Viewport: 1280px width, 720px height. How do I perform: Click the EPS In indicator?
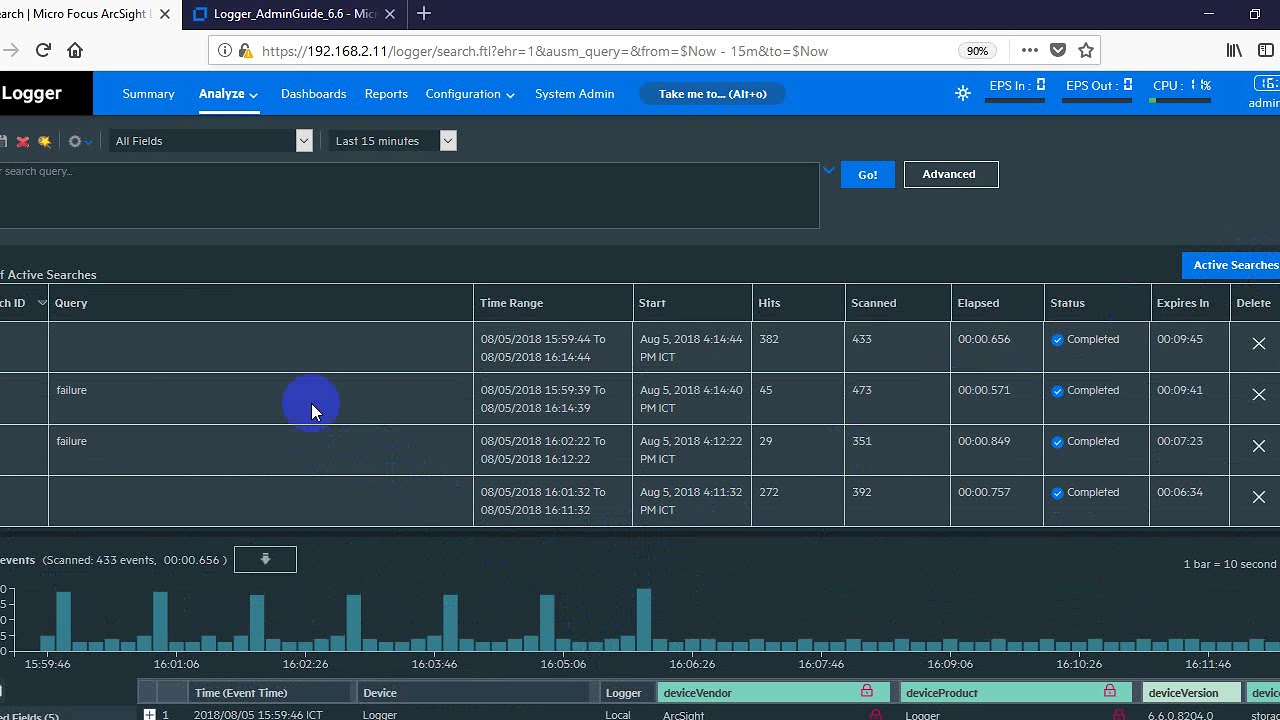(x=1016, y=88)
